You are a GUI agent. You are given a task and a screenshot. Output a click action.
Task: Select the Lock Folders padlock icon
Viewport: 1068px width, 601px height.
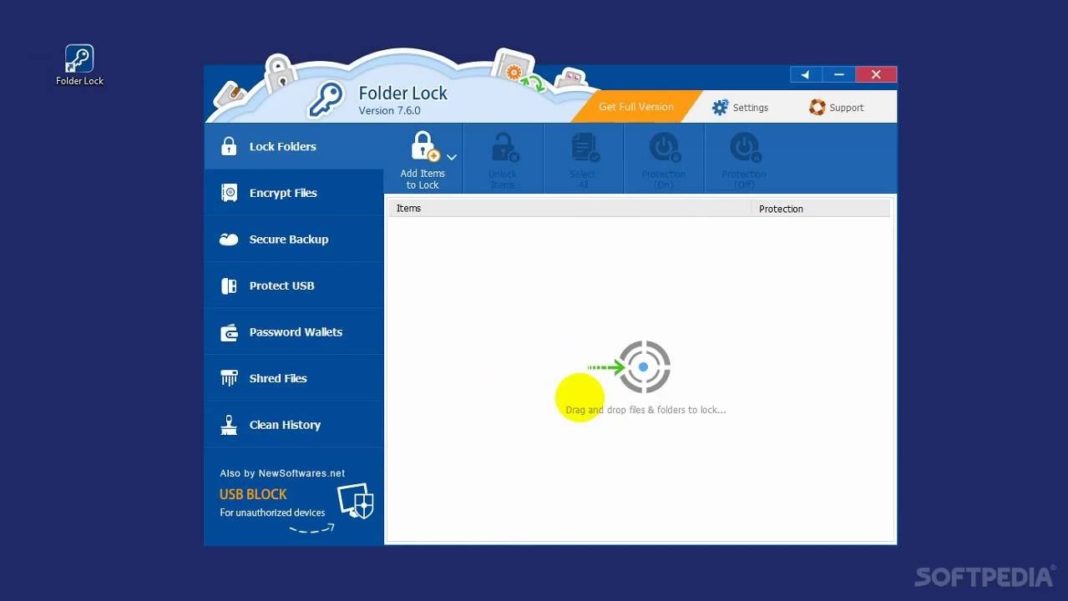click(227, 146)
